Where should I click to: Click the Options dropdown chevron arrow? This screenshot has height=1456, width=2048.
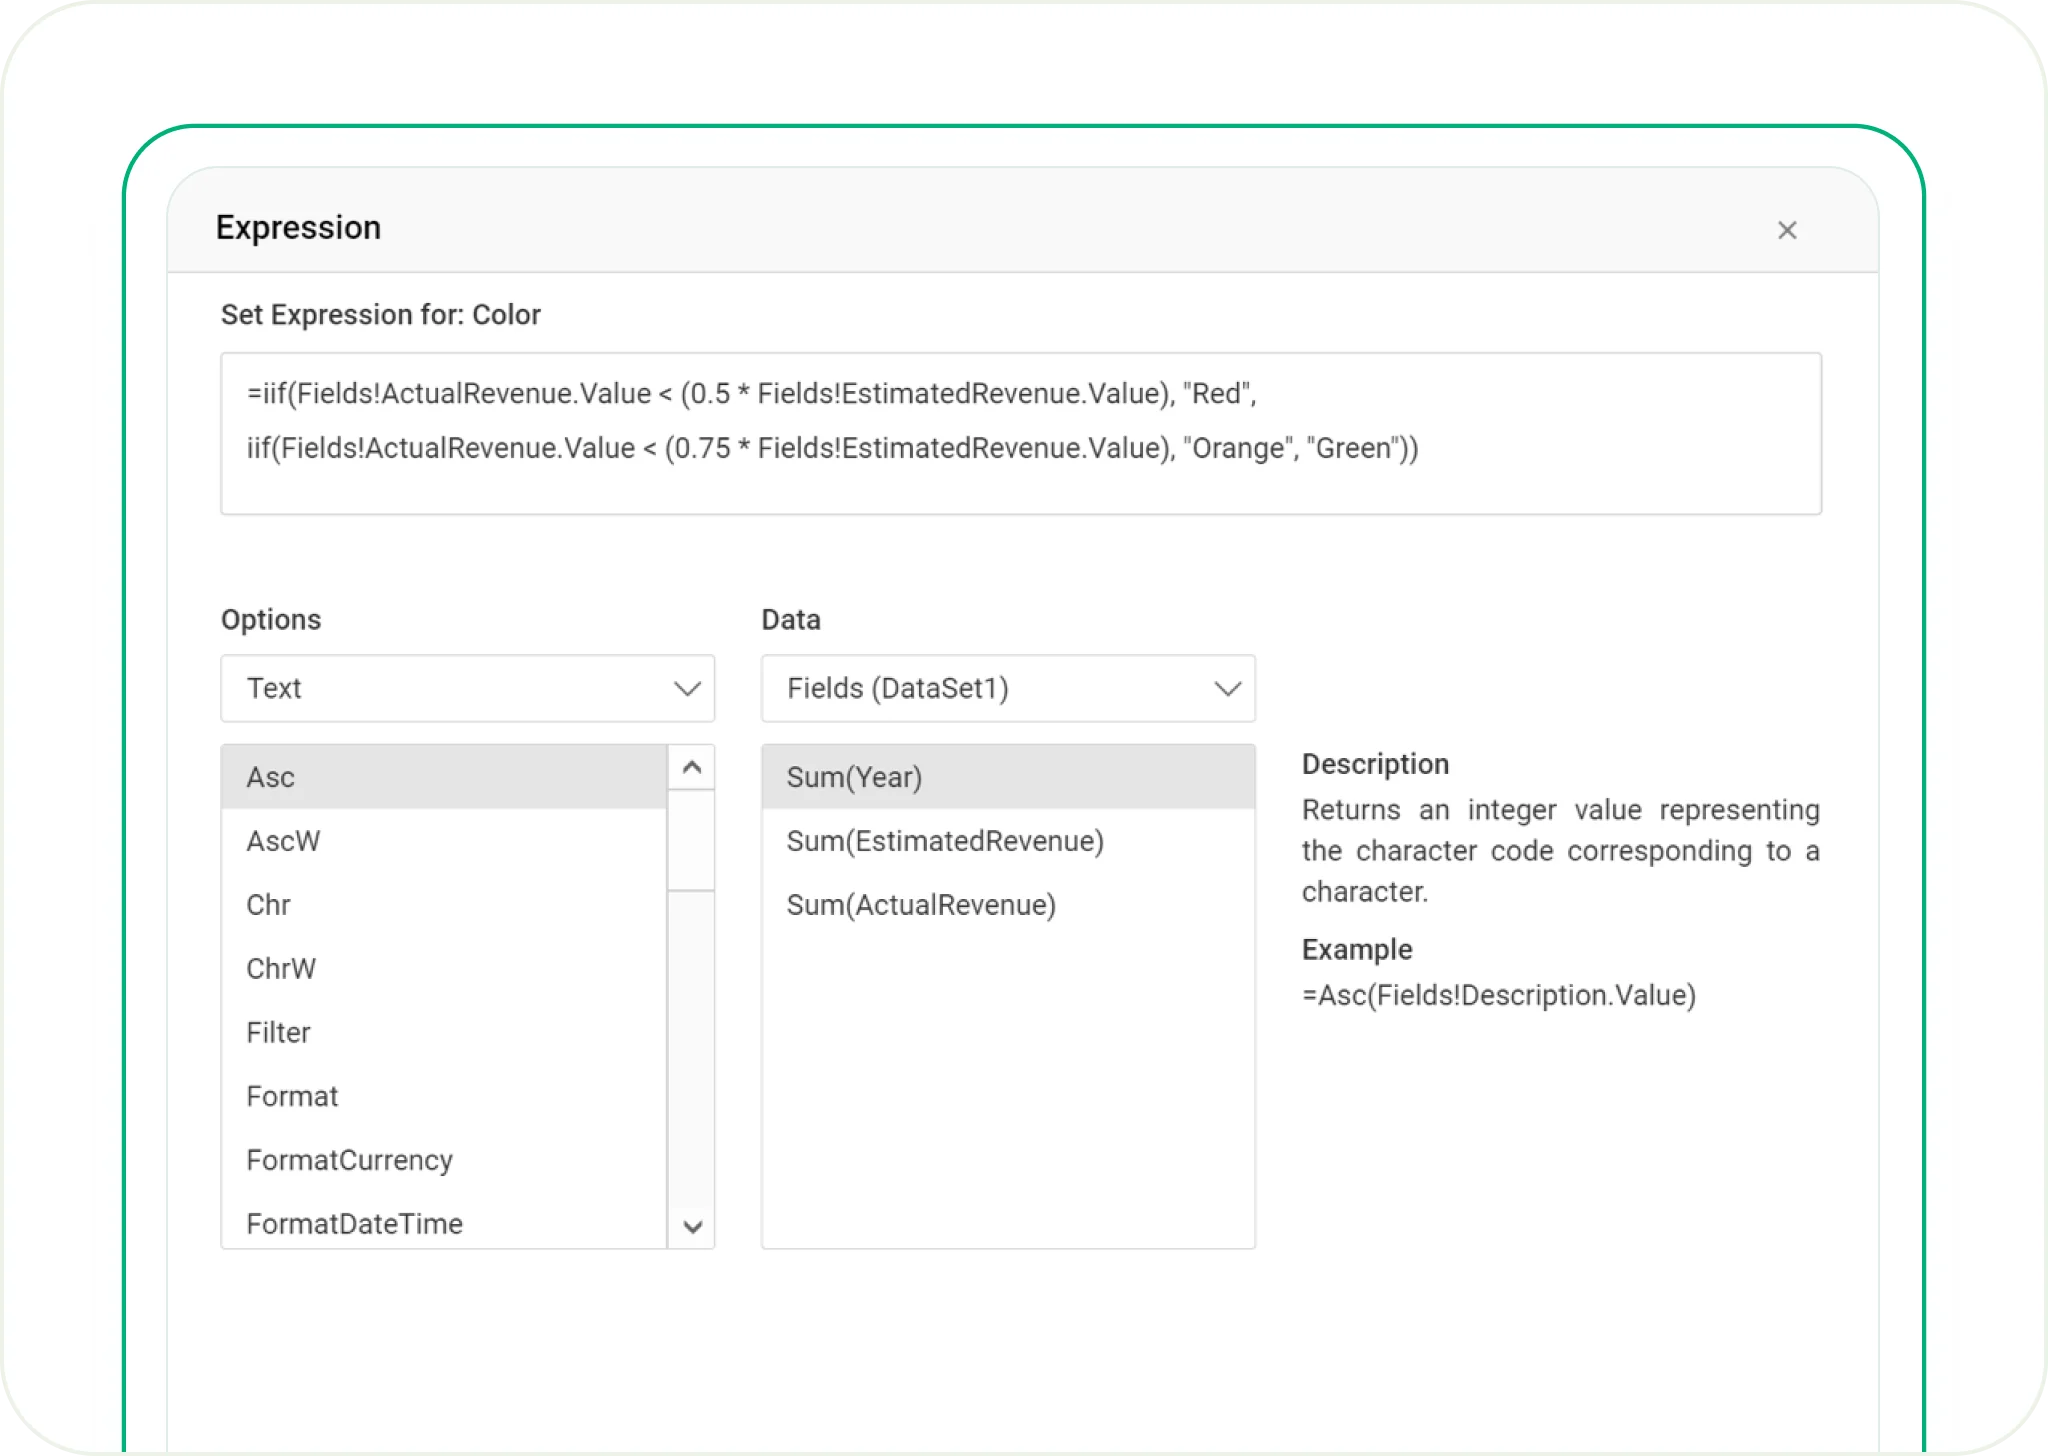[x=687, y=688]
